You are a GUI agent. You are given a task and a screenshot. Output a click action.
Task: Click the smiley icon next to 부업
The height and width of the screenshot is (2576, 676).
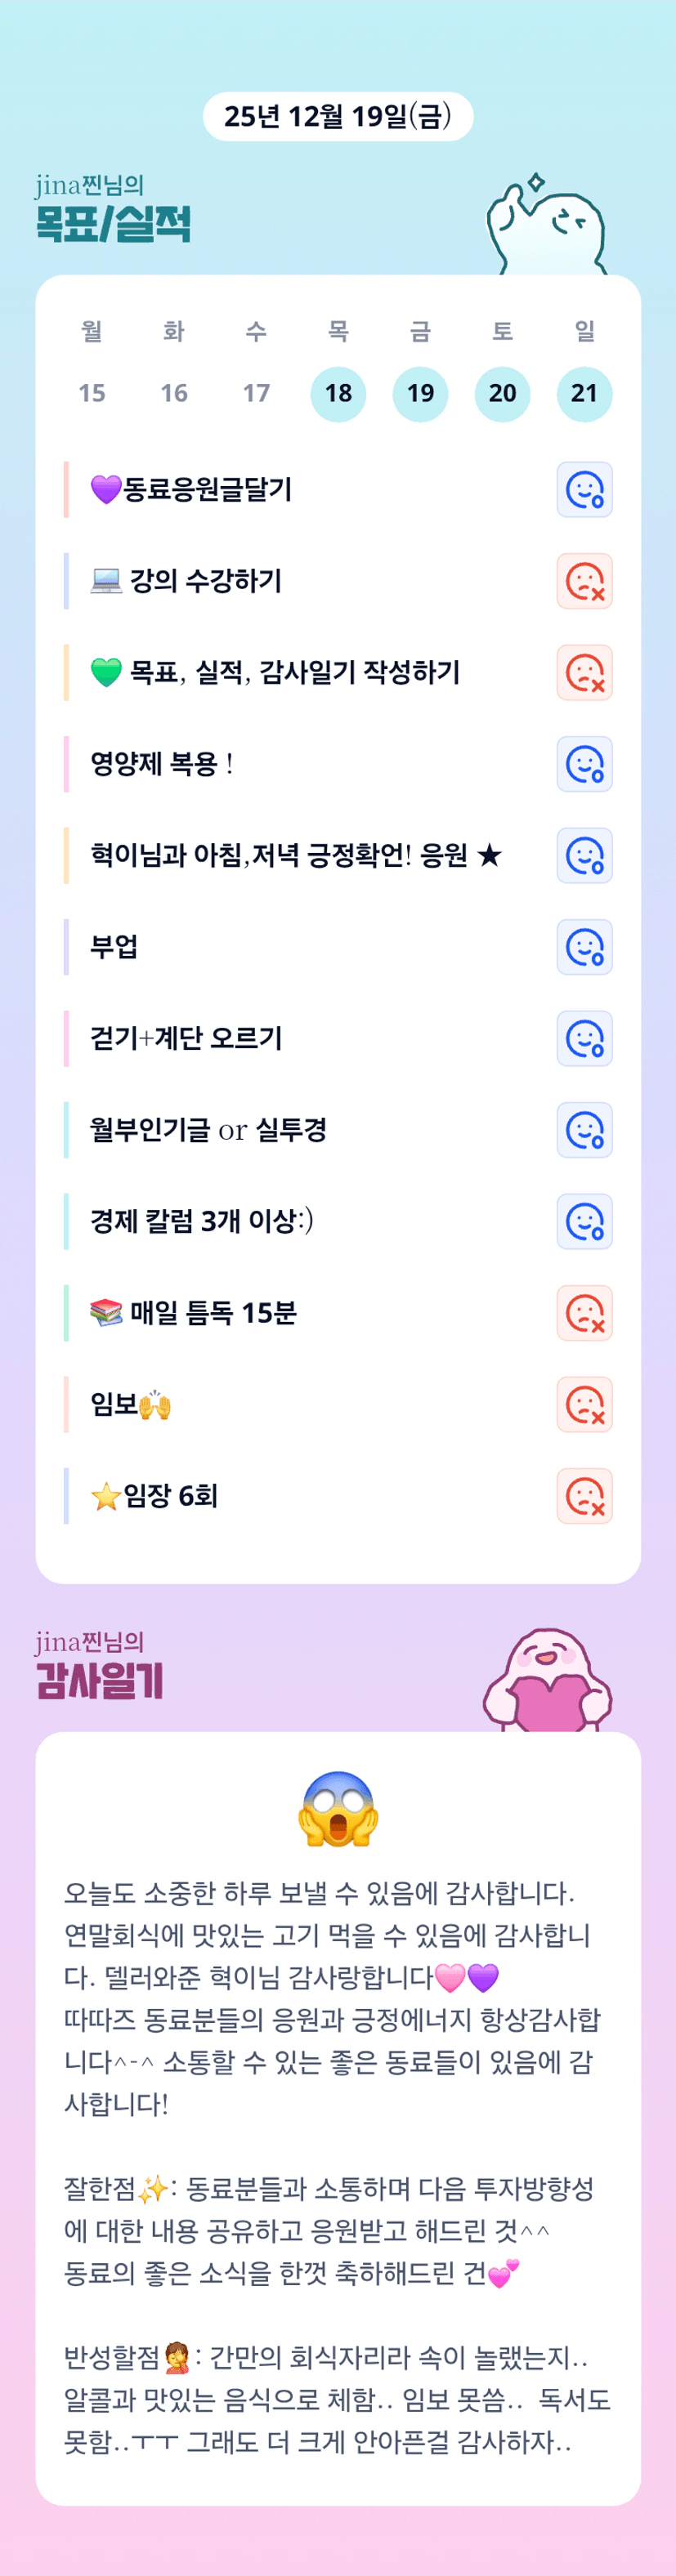[x=584, y=947]
